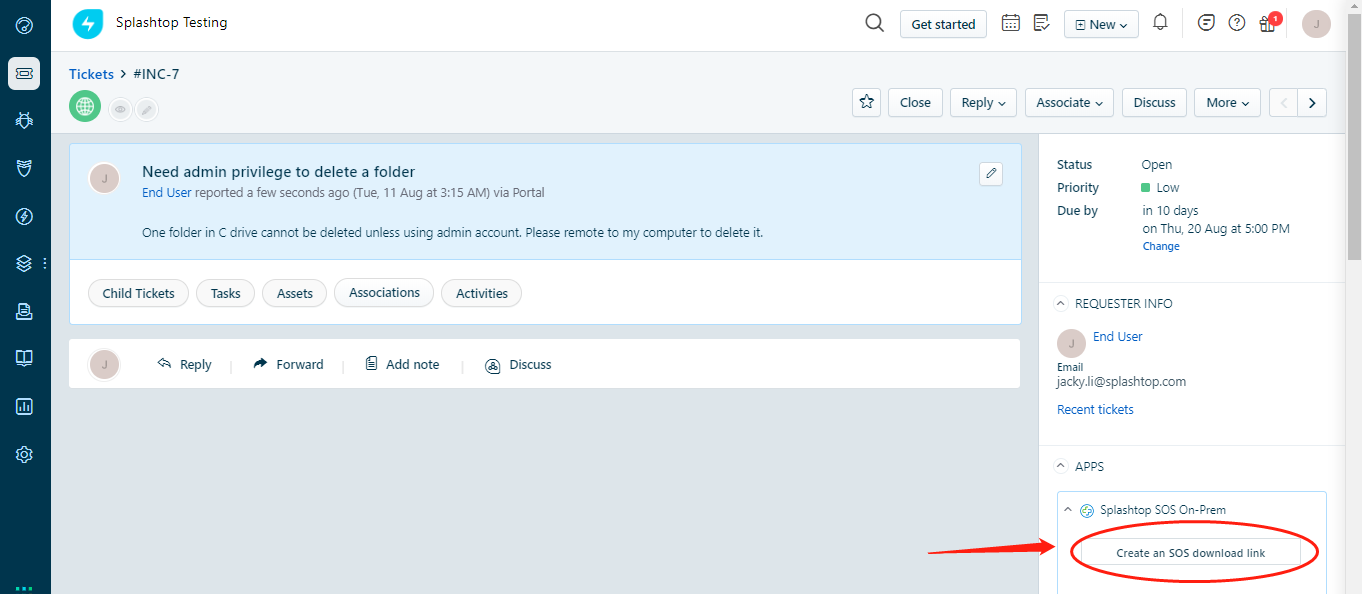Click Add note below the ticket
Screen dimensions: 1362x594
pyautogui.click(x=402, y=364)
